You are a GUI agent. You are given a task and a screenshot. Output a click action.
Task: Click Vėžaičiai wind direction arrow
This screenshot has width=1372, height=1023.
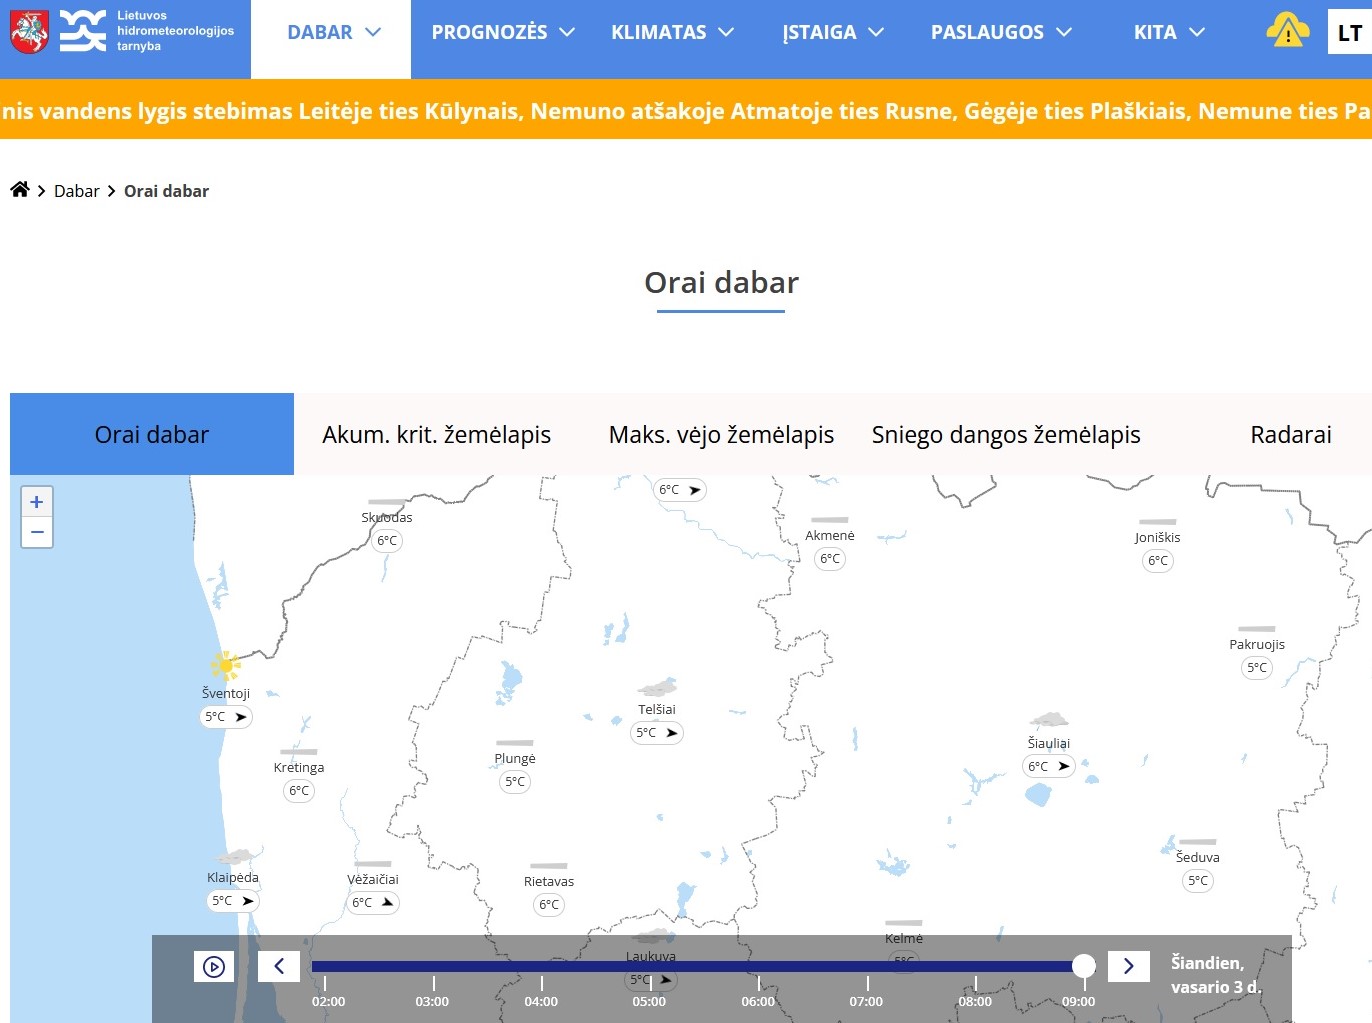388,903
